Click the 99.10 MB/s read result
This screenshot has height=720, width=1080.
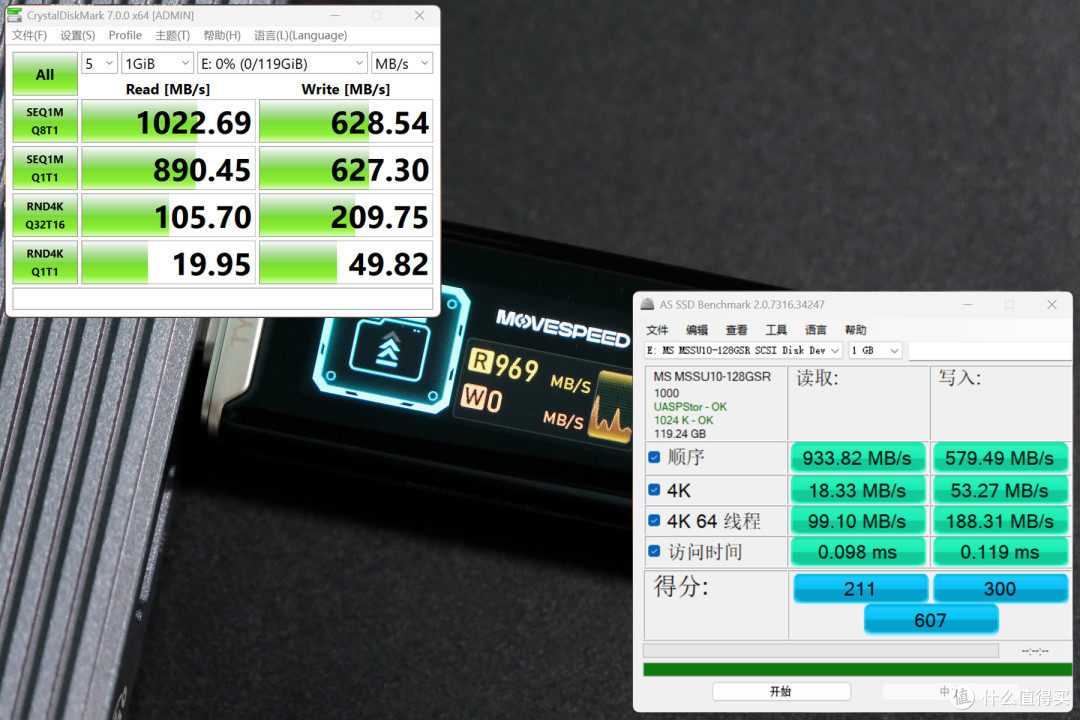click(x=858, y=522)
